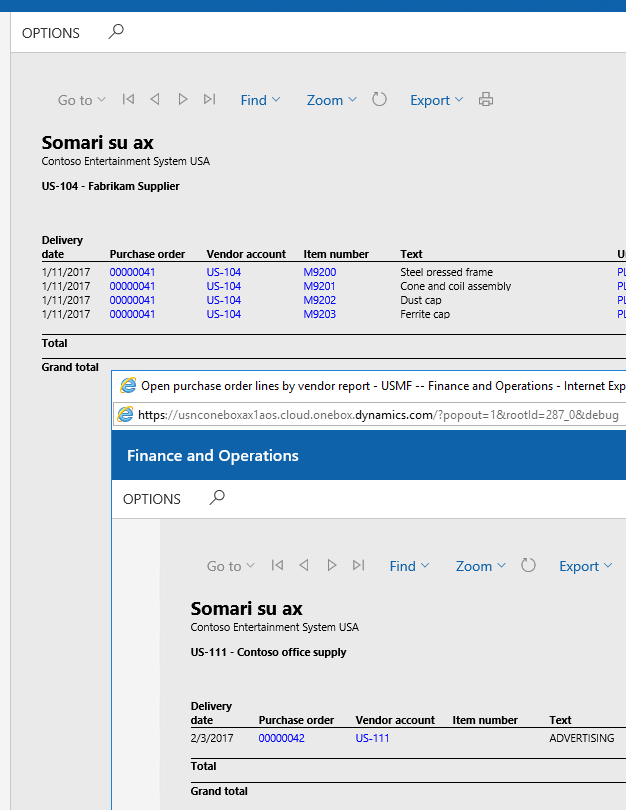The height and width of the screenshot is (810, 626).
Task: Open vendor US-104 on the Dust cap row
Action: tap(224, 300)
